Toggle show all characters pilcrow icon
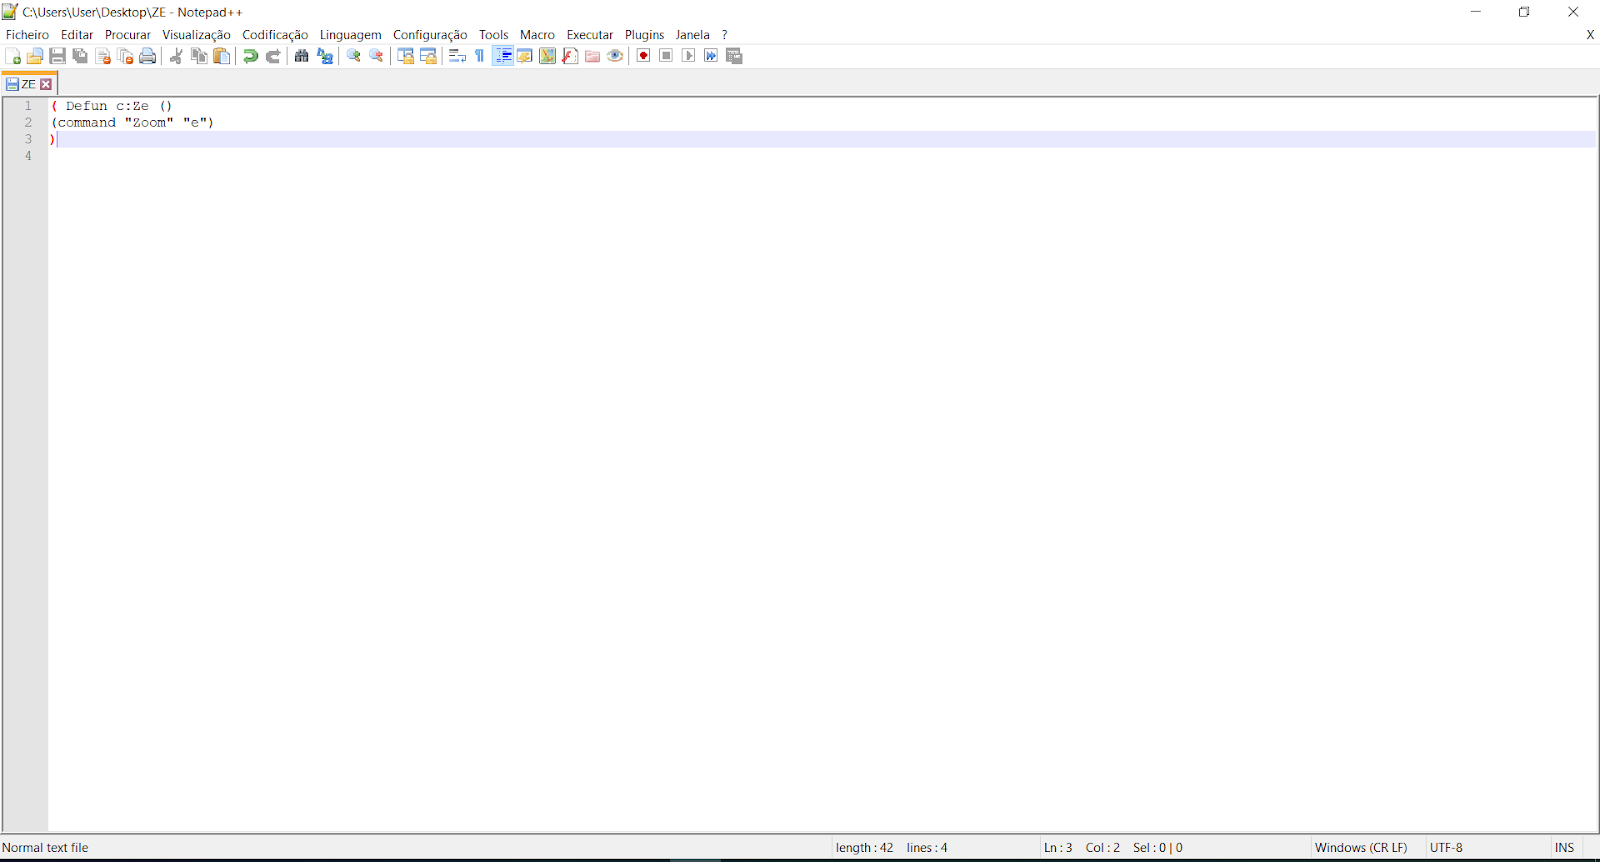This screenshot has width=1600, height=862. coord(480,56)
